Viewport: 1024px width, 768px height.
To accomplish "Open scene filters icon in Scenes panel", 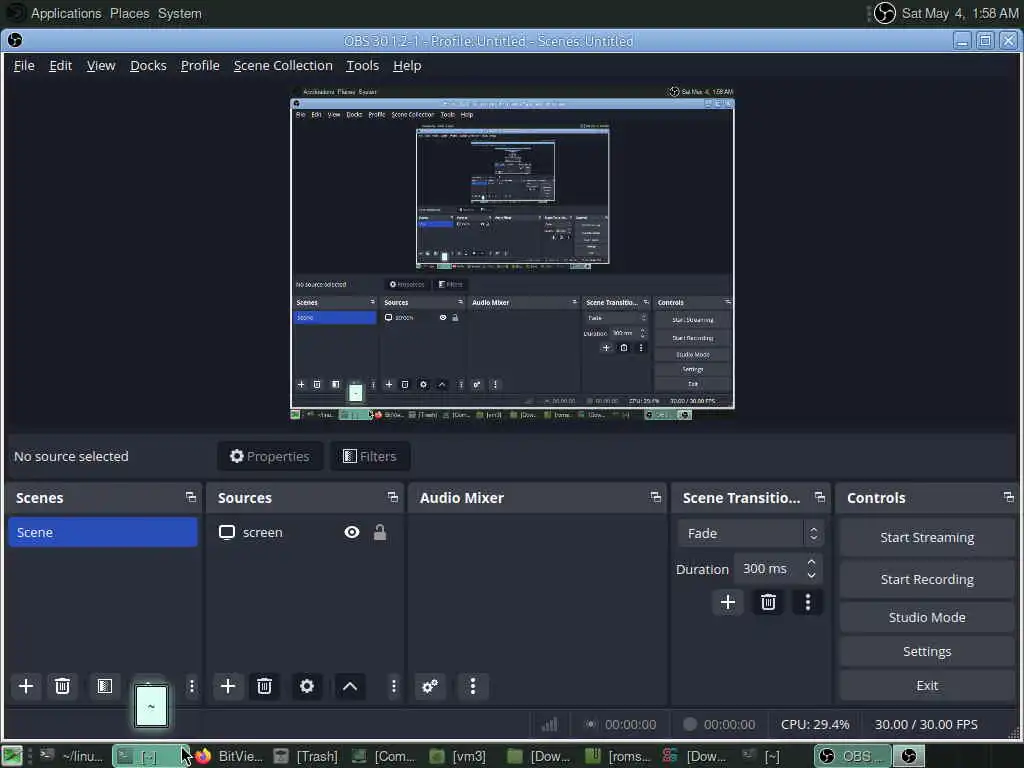I will (x=104, y=686).
